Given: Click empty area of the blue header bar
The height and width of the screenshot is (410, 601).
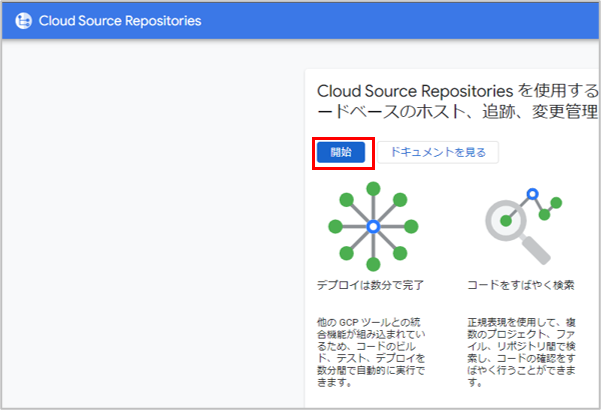Looking at the screenshot, I should point(400,21).
